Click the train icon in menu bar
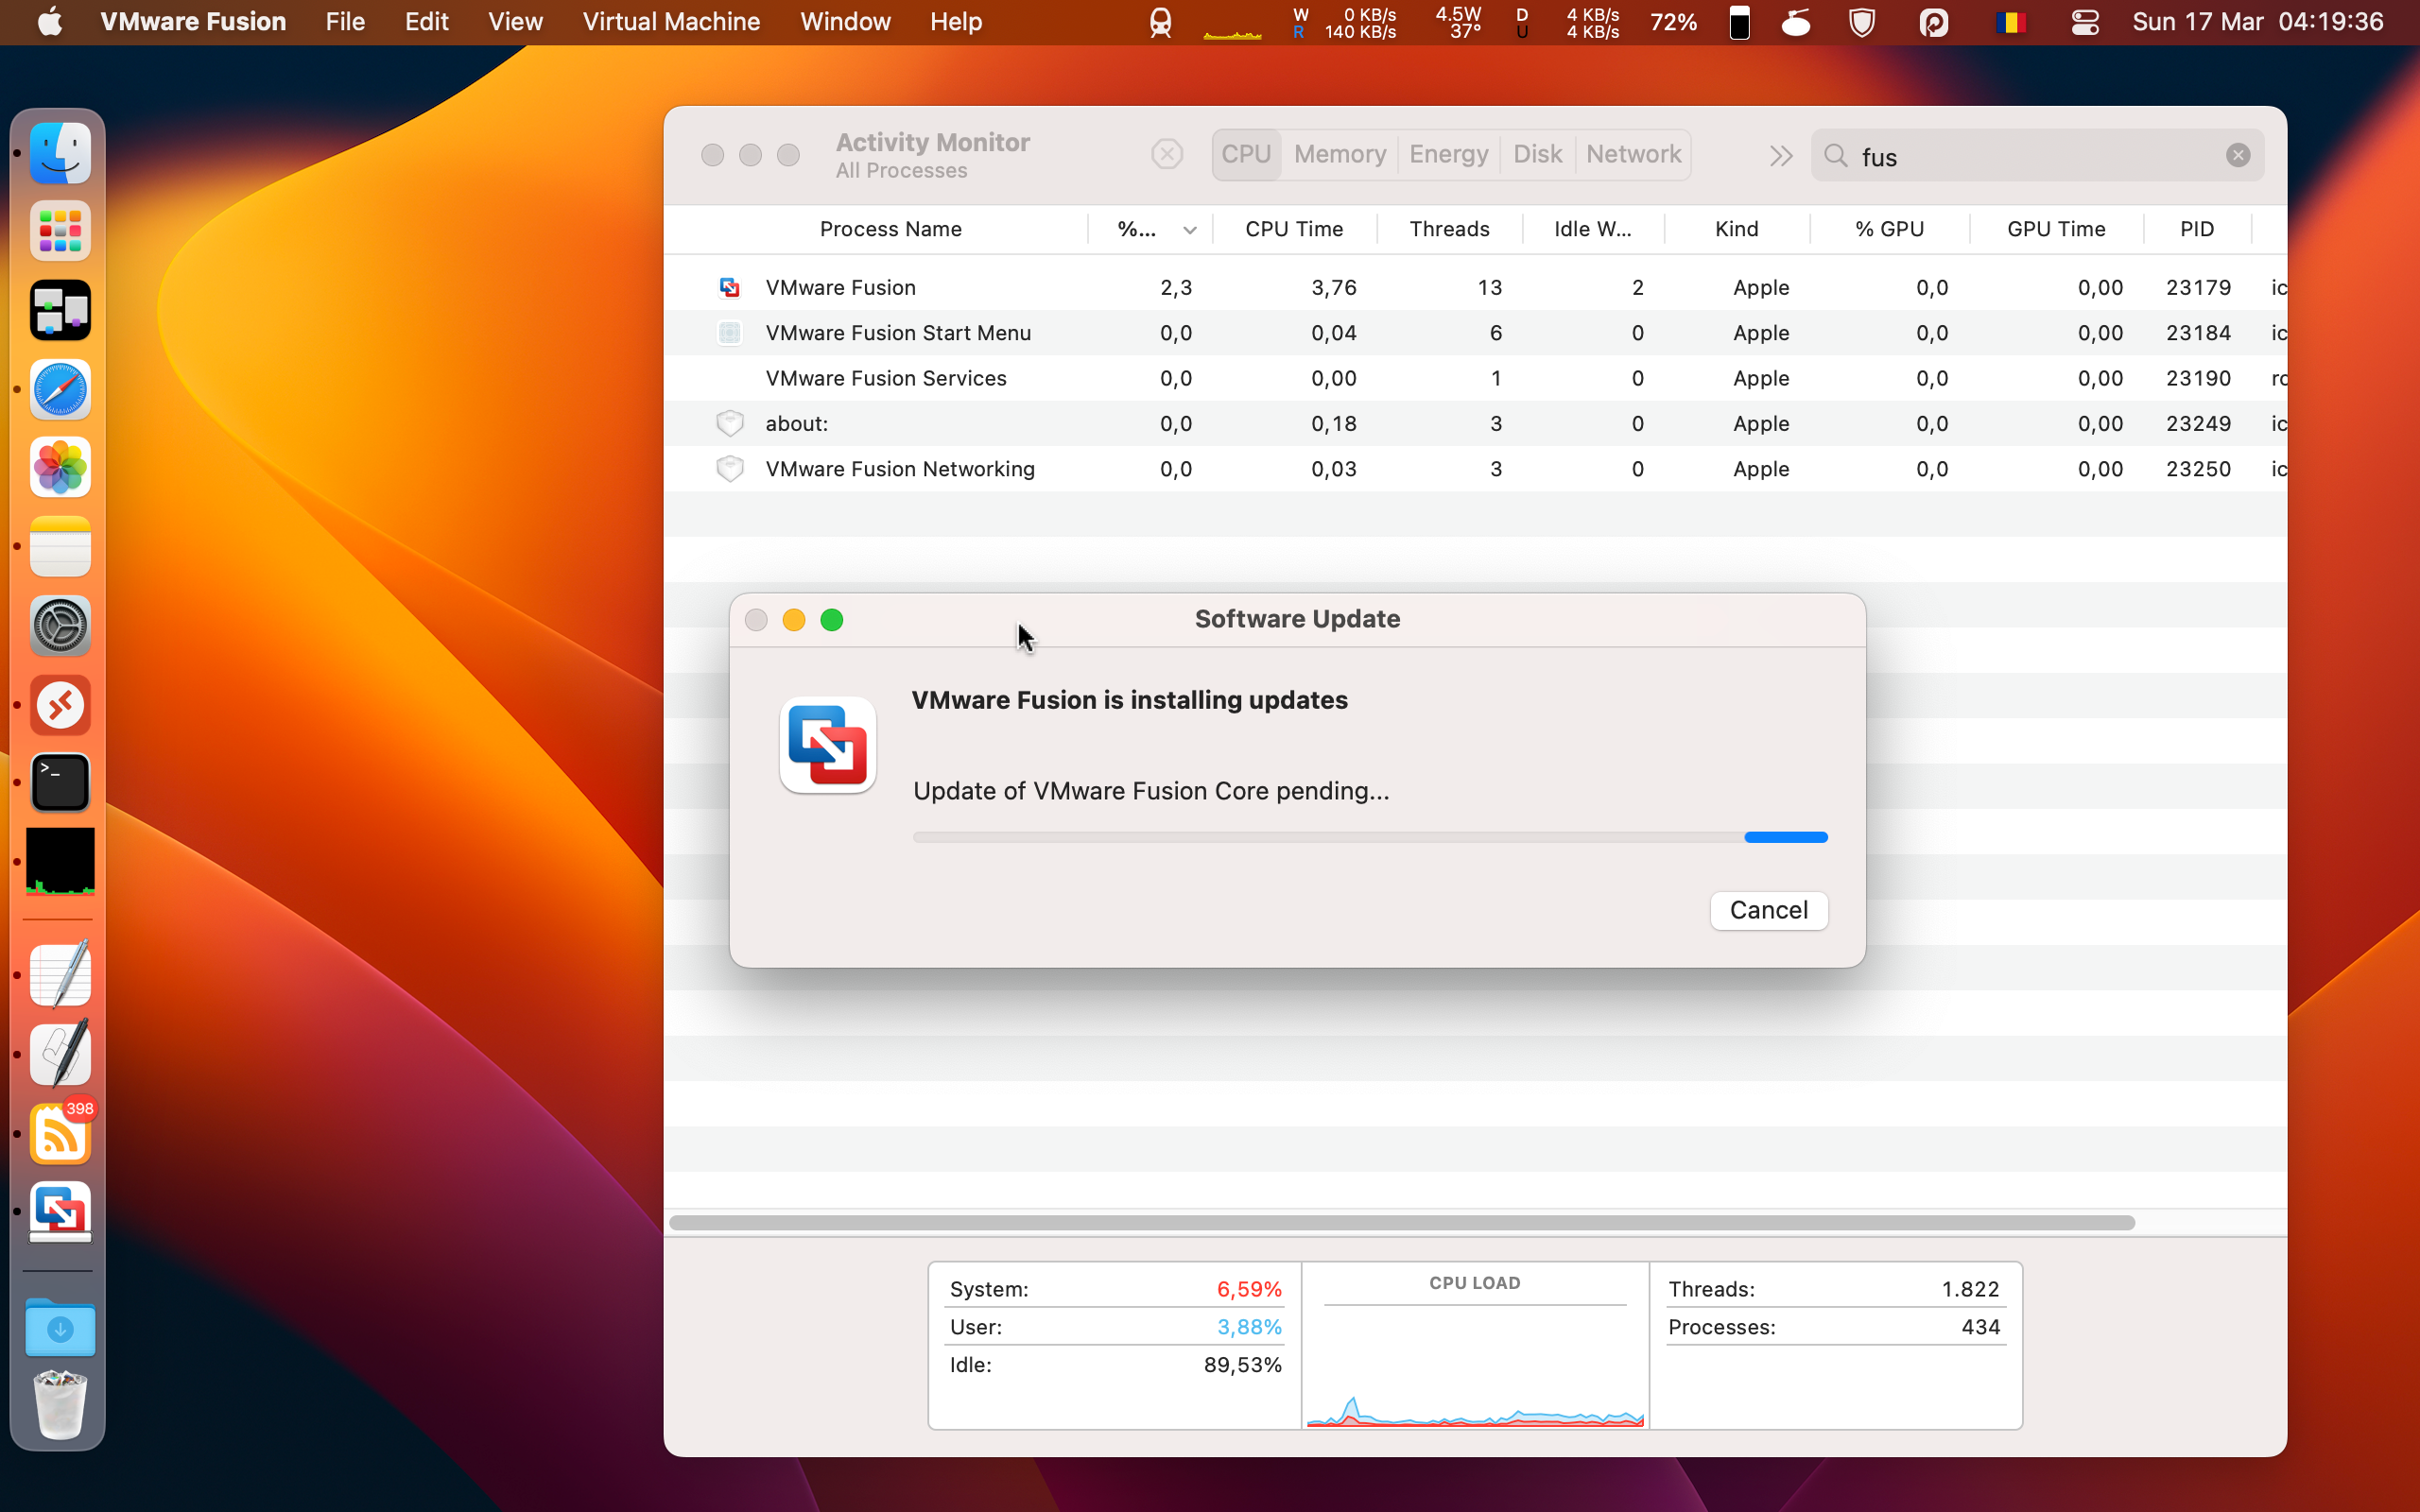This screenshot has height=1512, width=2420. [x=1160, y=22]
